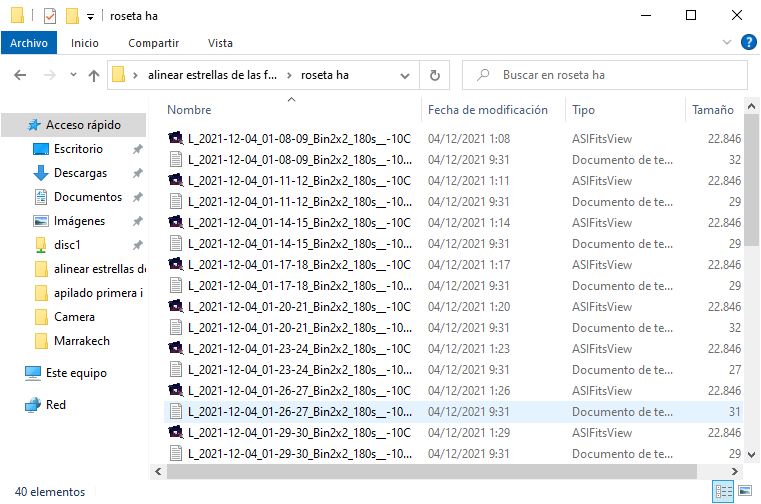This screenshot has width=761, height=504.
Task: Select the 01-29-30 text document file name
Action: [x=300, y=454]
